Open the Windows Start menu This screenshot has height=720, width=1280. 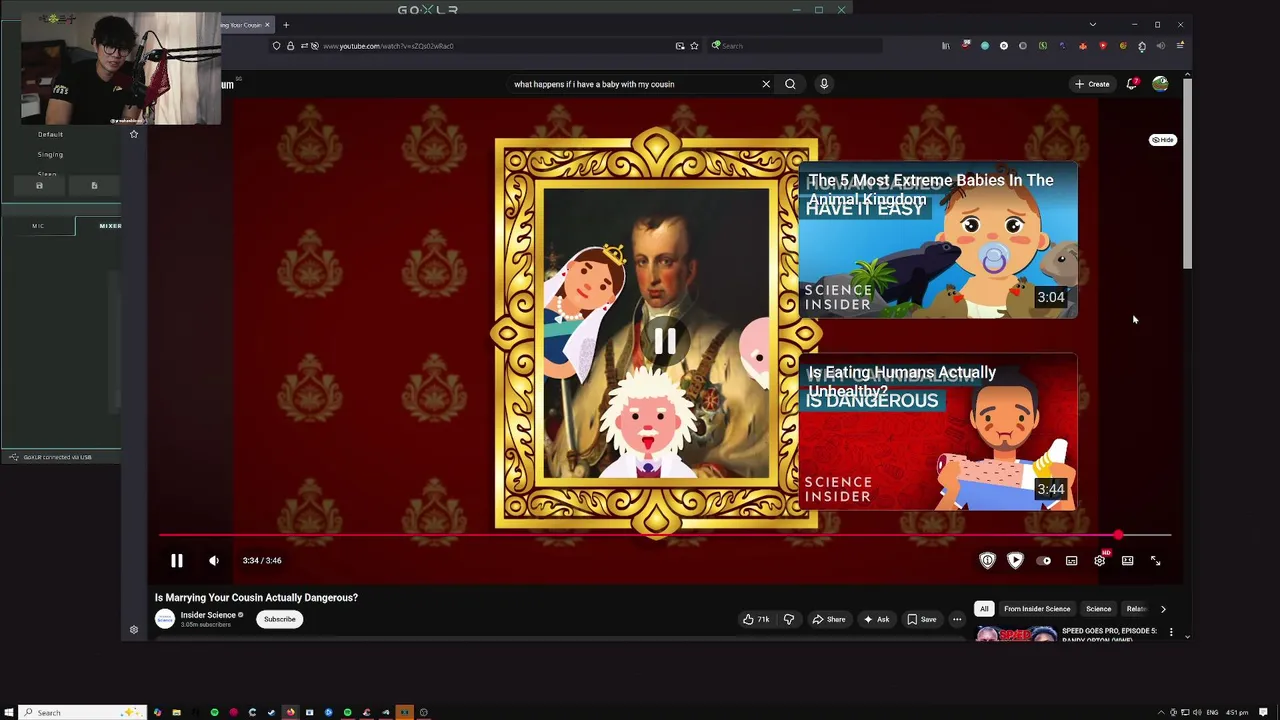(9, 713)
